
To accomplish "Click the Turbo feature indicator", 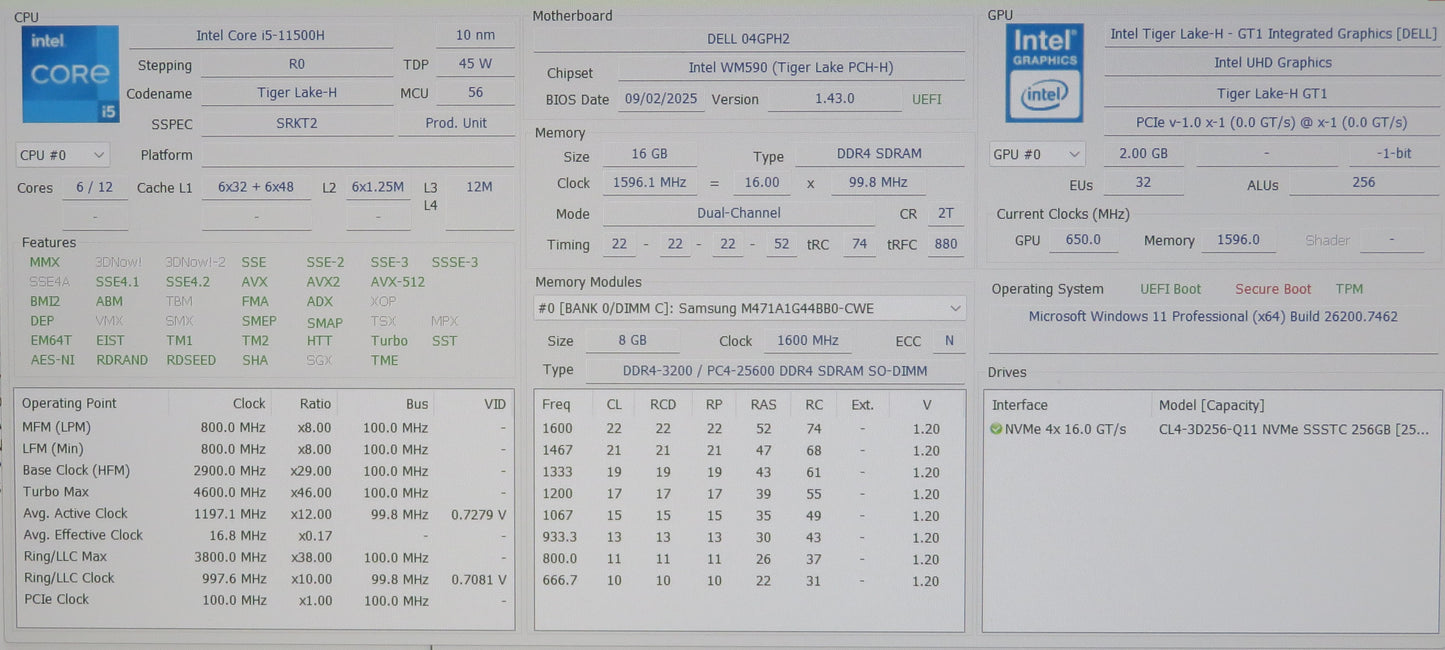I will point(389,340).
